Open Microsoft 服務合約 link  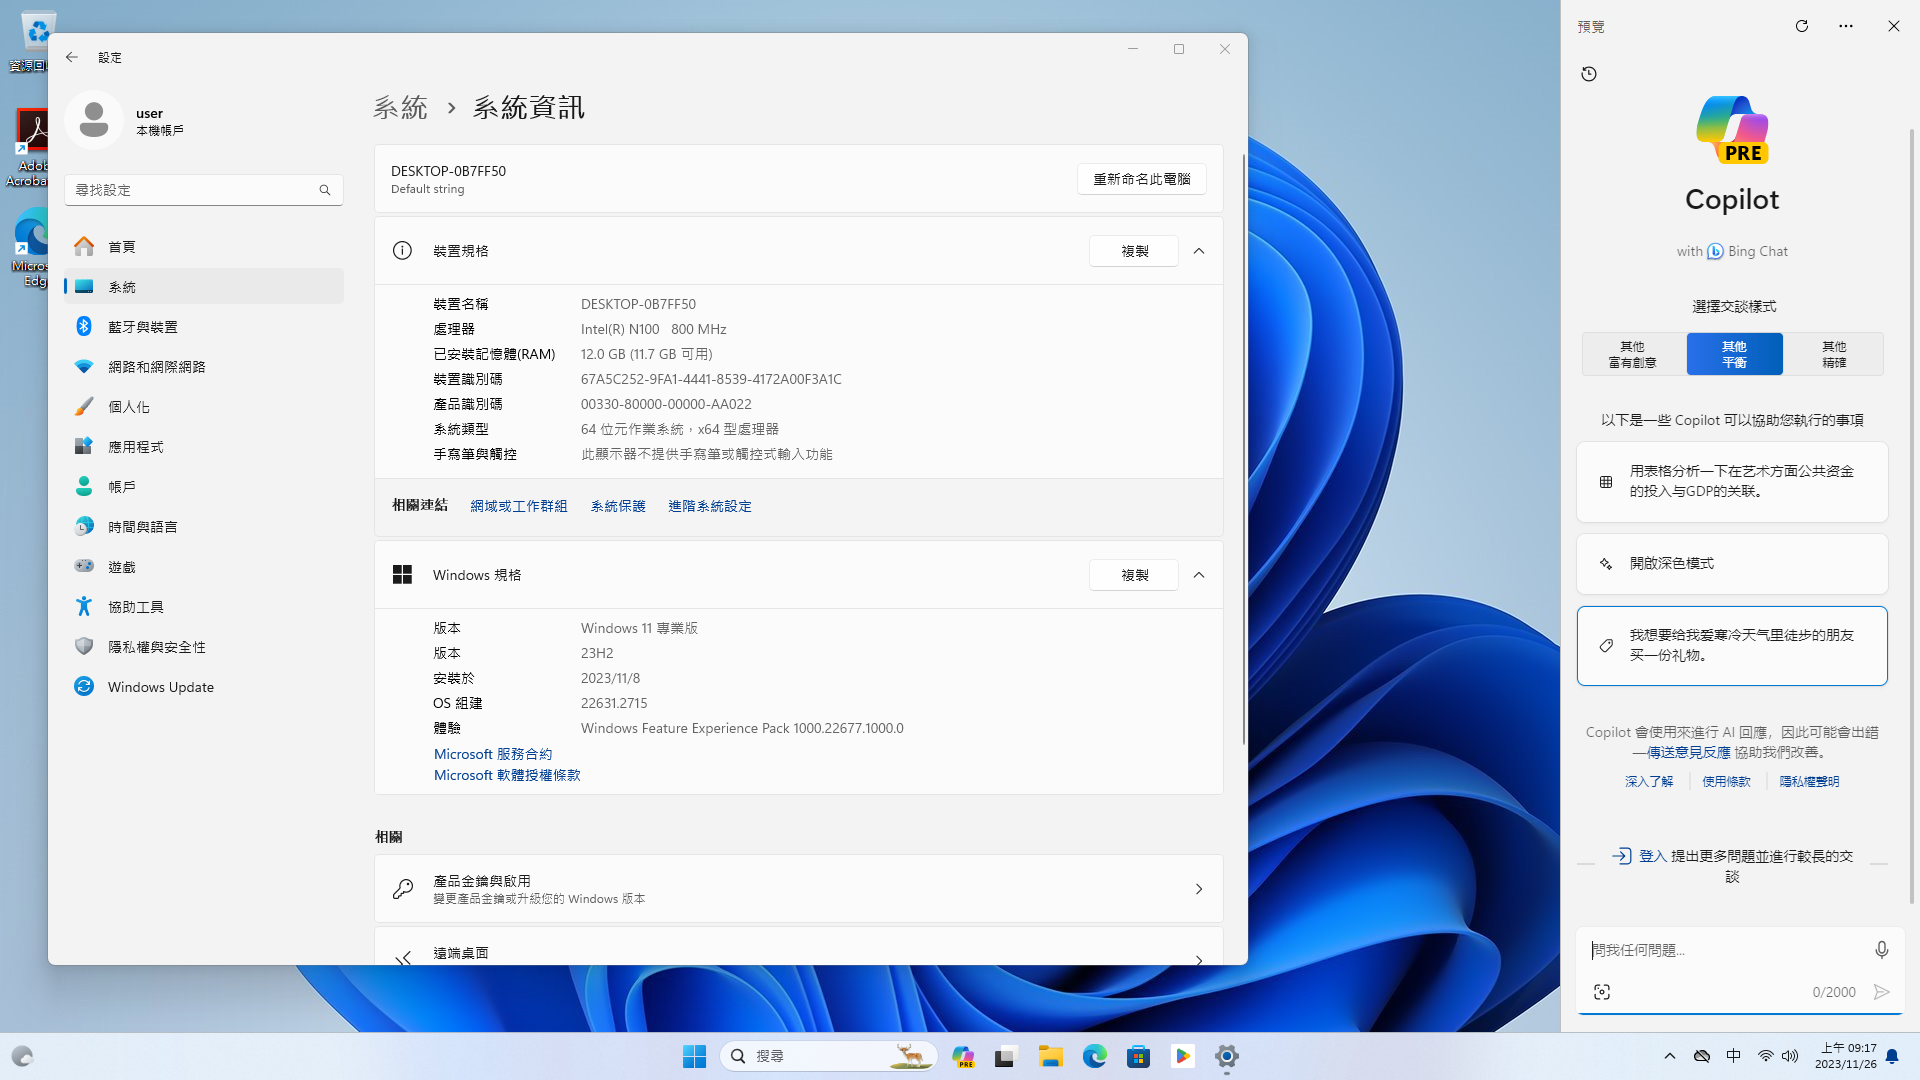coord(493,754)
